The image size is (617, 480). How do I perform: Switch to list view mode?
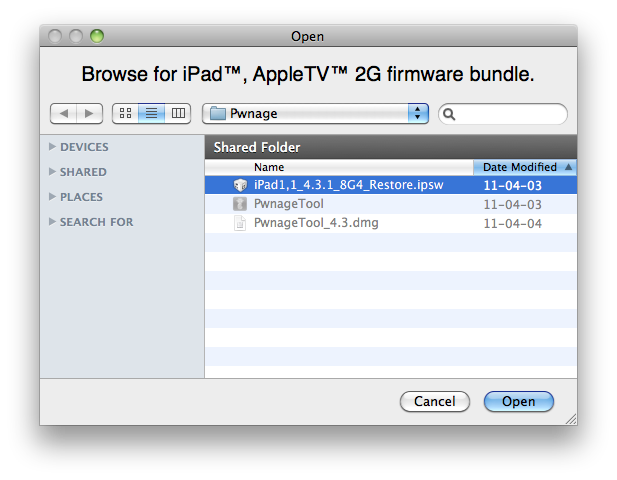point(151,114)
